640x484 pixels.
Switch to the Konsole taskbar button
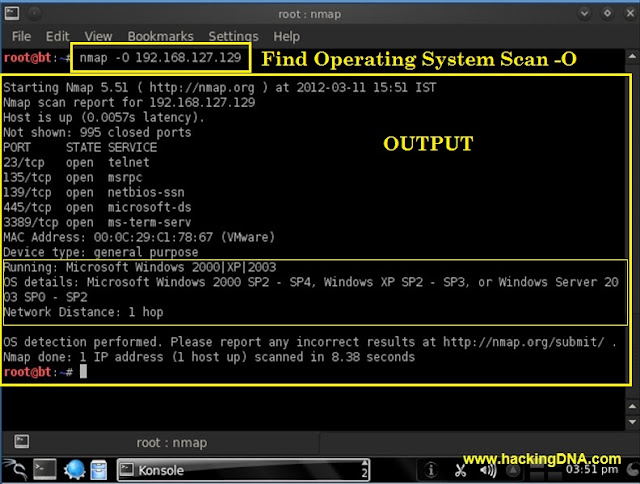point(243,470)
